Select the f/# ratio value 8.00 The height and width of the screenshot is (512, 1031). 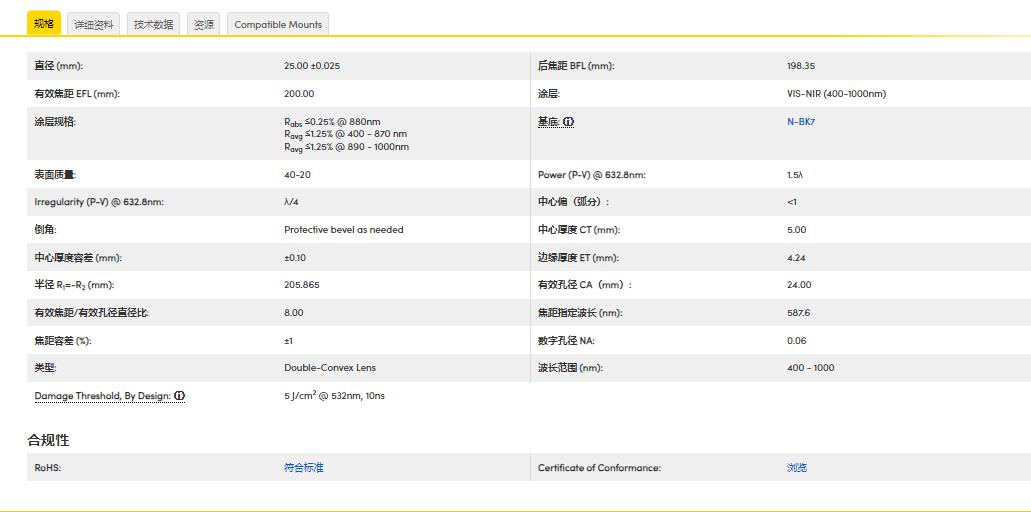tap(294, 312)
